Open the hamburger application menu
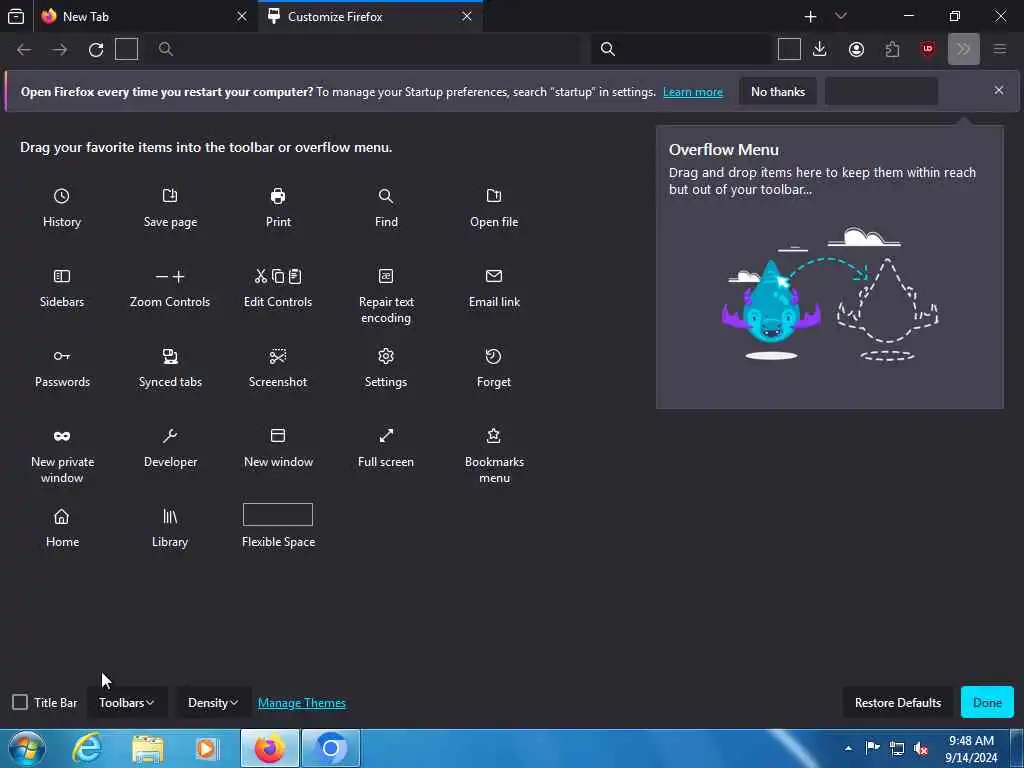The image size is (1024, 768). point(1000,49)
